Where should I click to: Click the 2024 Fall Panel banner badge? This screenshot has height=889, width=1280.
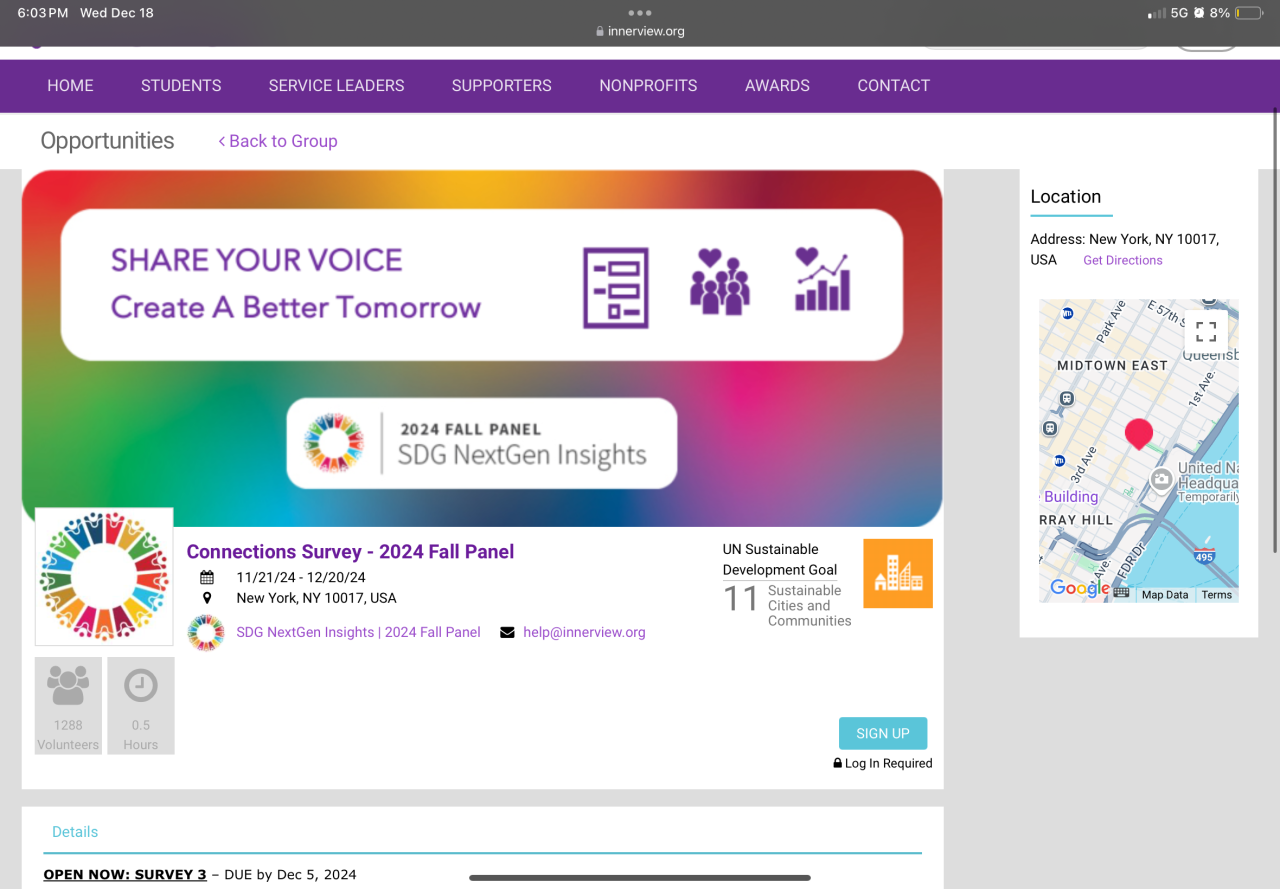tap(482, 443)
